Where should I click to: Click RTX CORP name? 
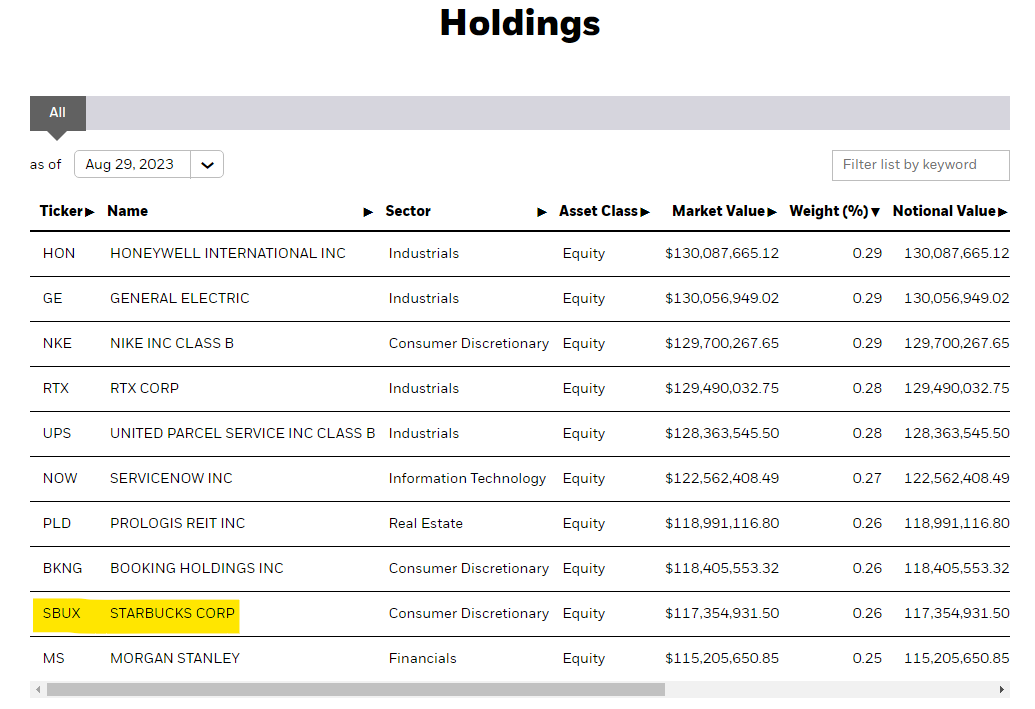coord(144,388)
